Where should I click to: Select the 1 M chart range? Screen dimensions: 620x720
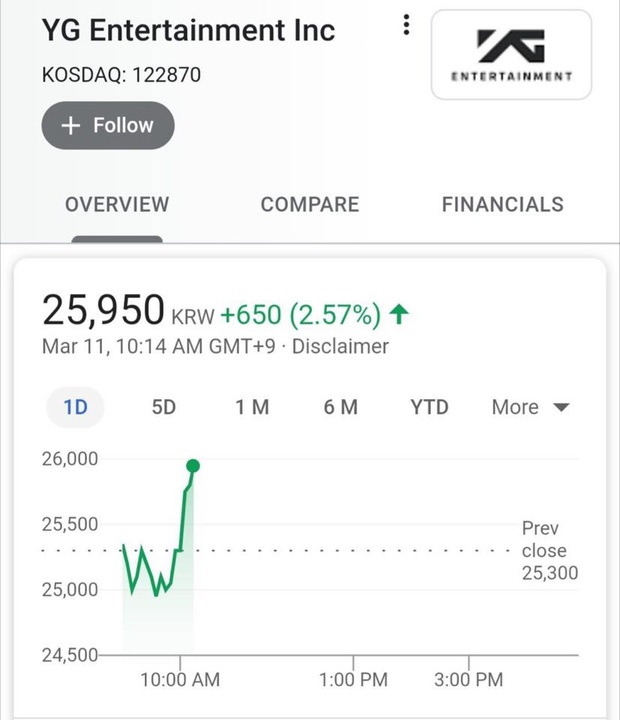point(252,407)
